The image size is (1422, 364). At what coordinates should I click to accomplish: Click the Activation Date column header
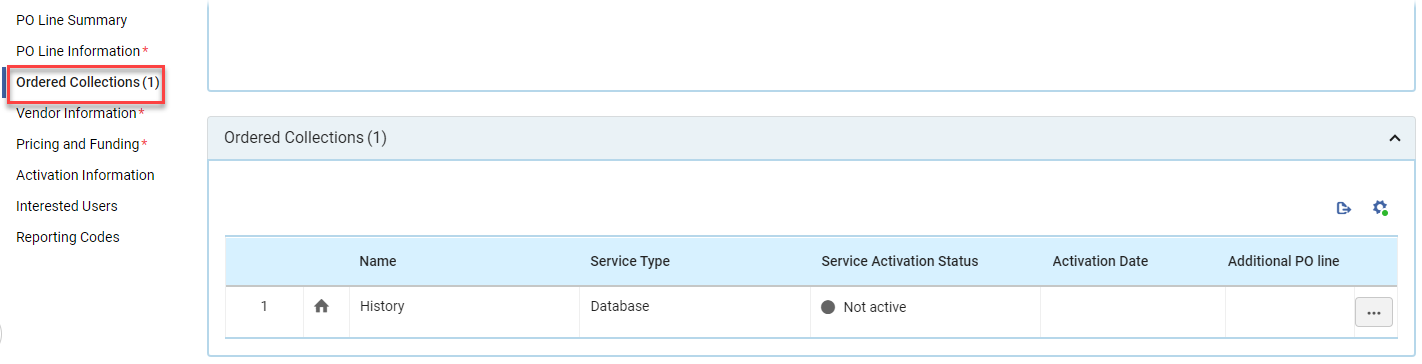[x=1100, y=261]
